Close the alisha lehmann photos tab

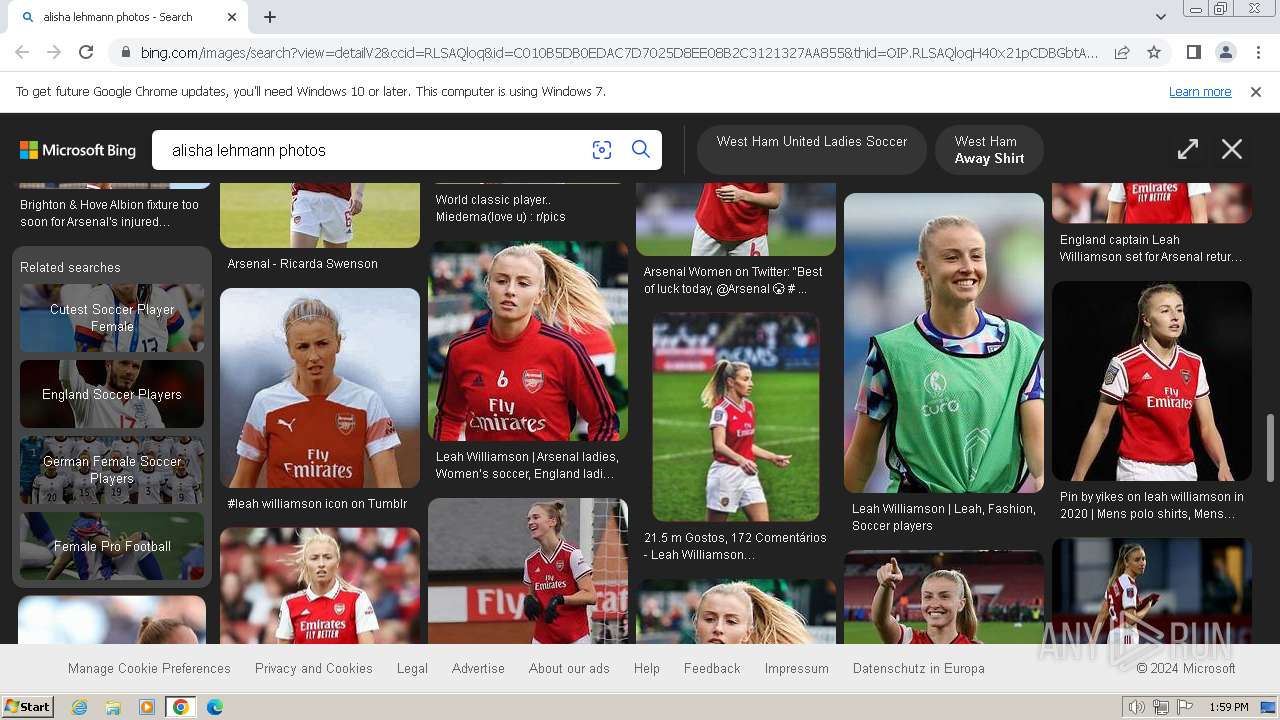coord(232,17)
